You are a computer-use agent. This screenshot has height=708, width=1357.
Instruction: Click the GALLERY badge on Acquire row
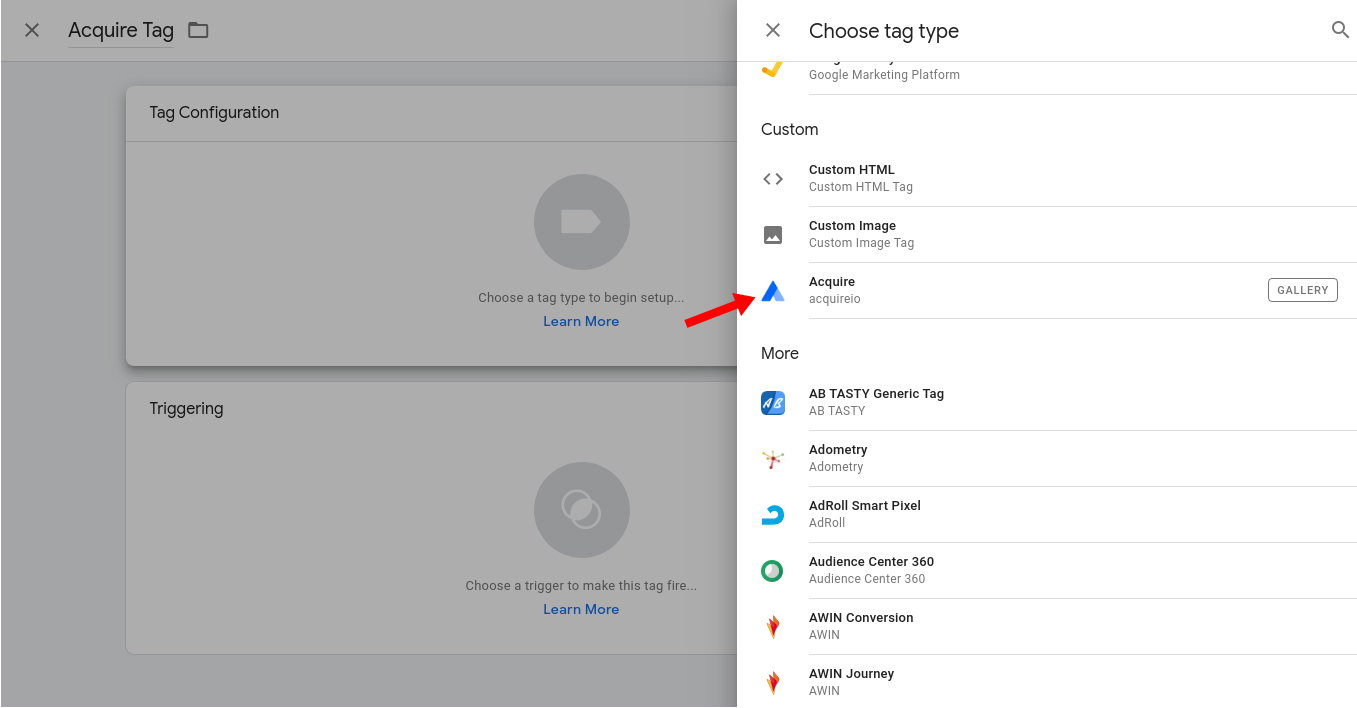click(1302, 290)
